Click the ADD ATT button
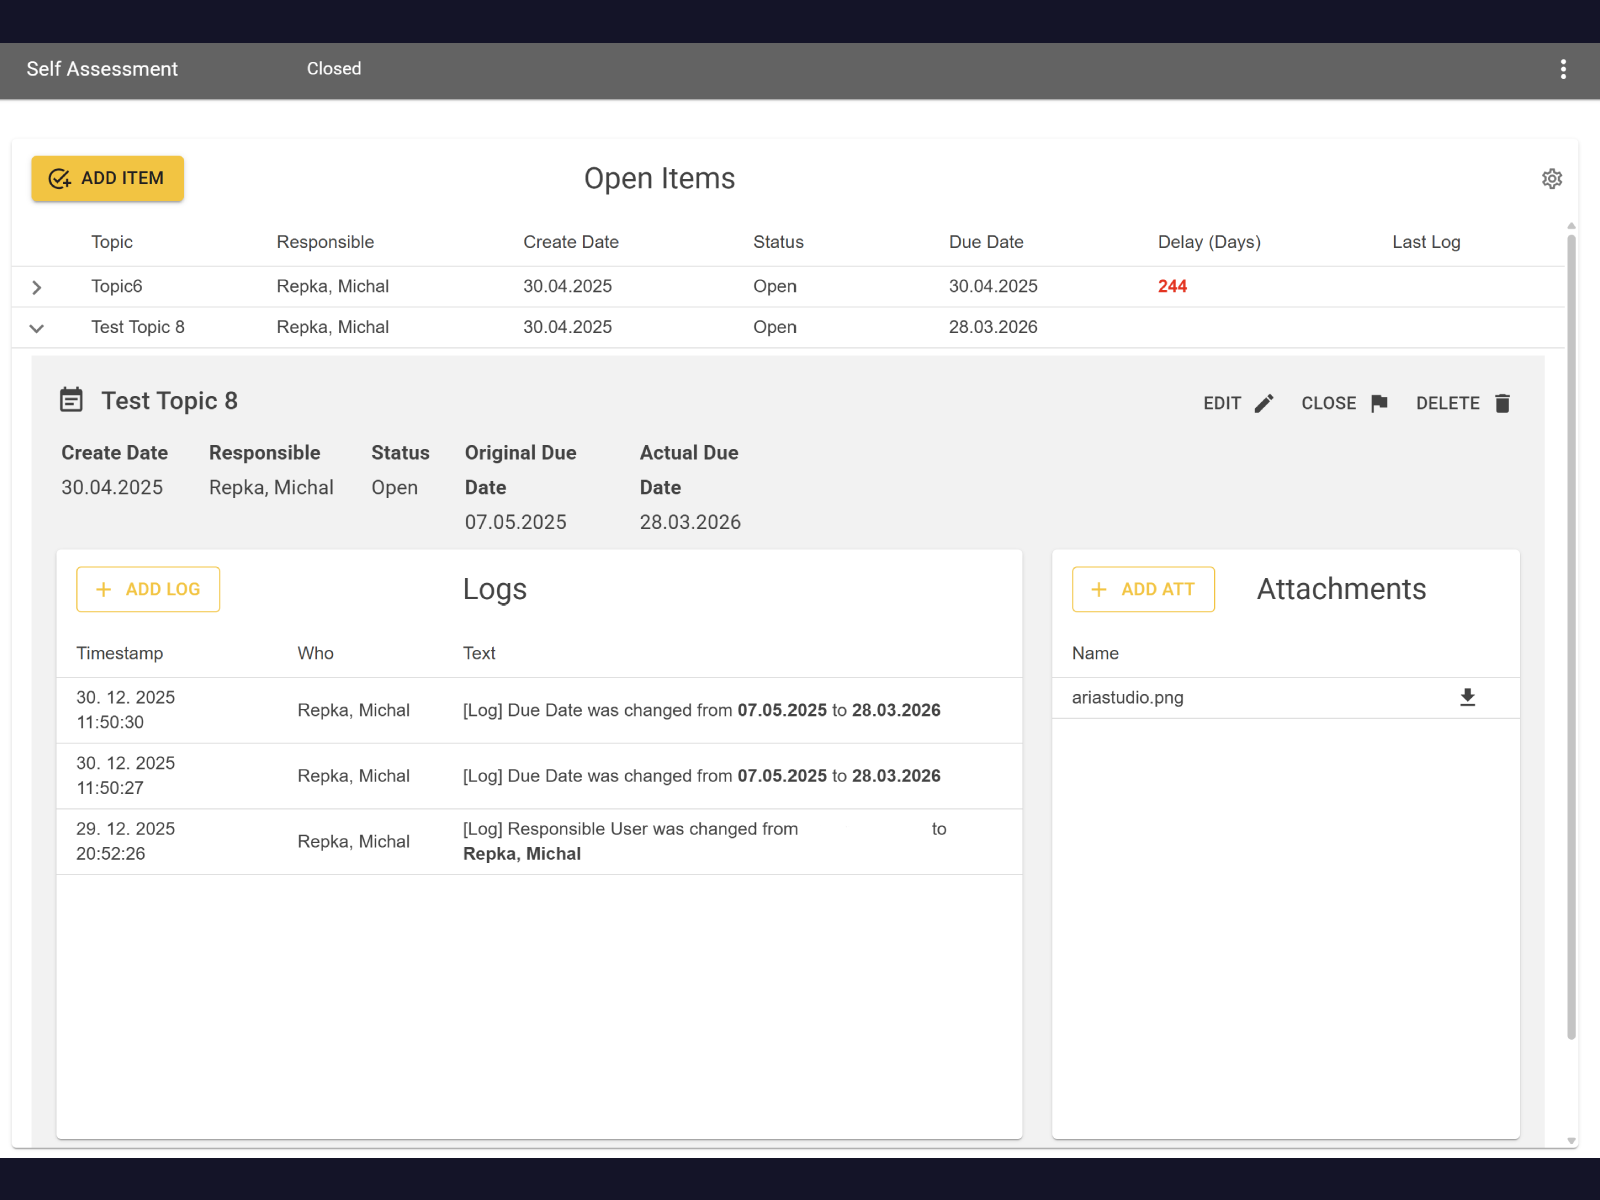The height and width of the screenshot is (1200, 1600). [x=1142, y=589]
